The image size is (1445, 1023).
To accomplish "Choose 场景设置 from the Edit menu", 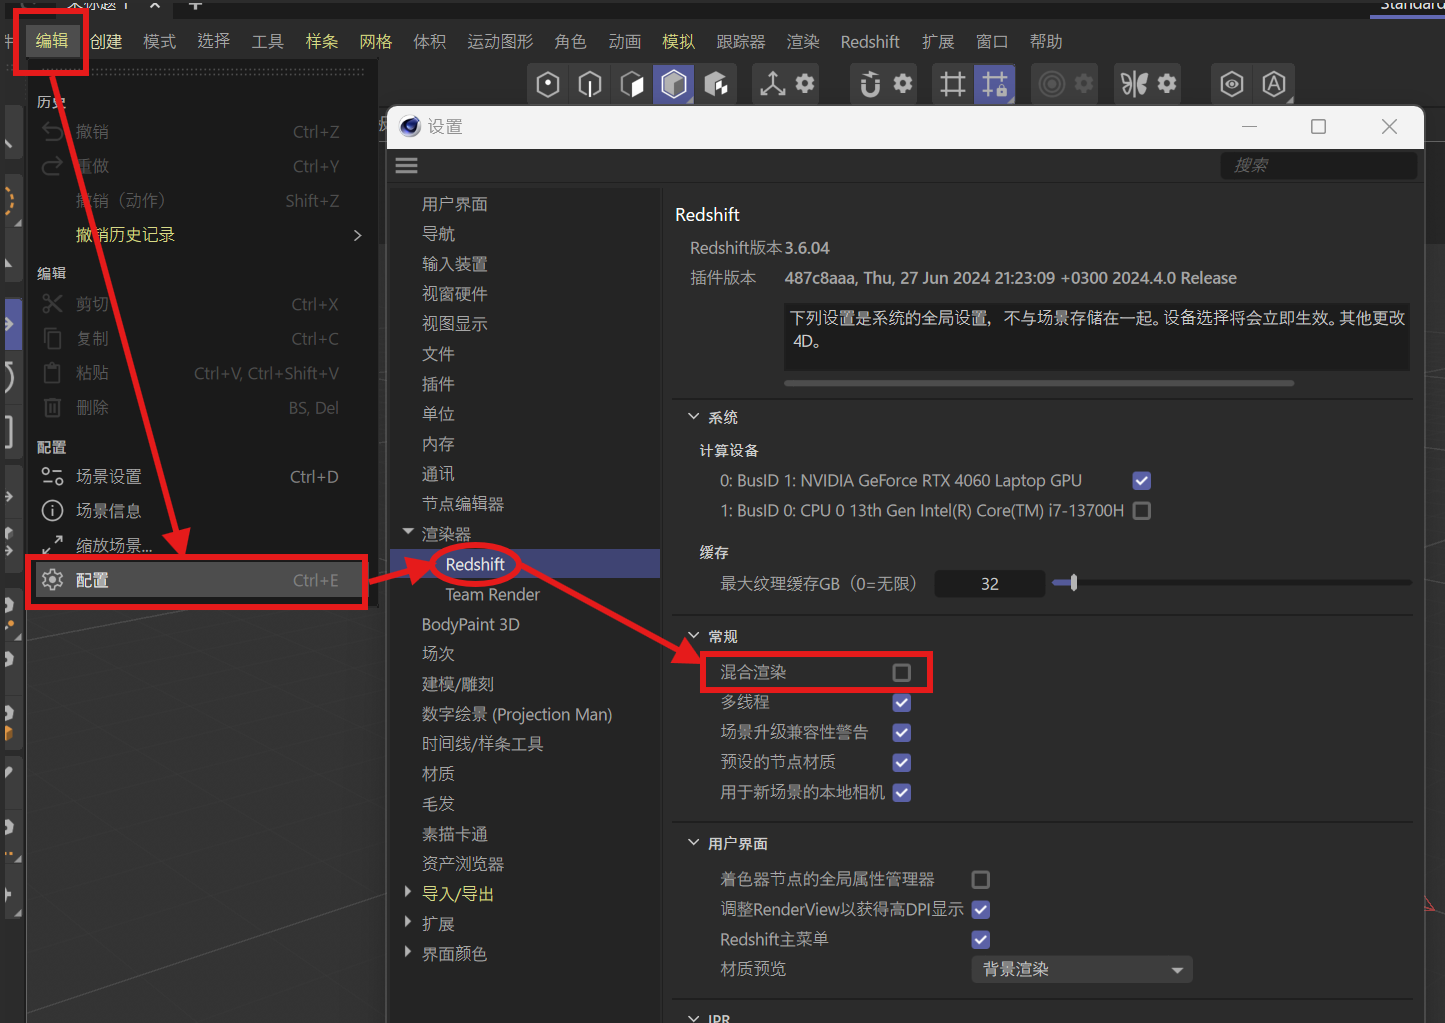I will 201,477.
